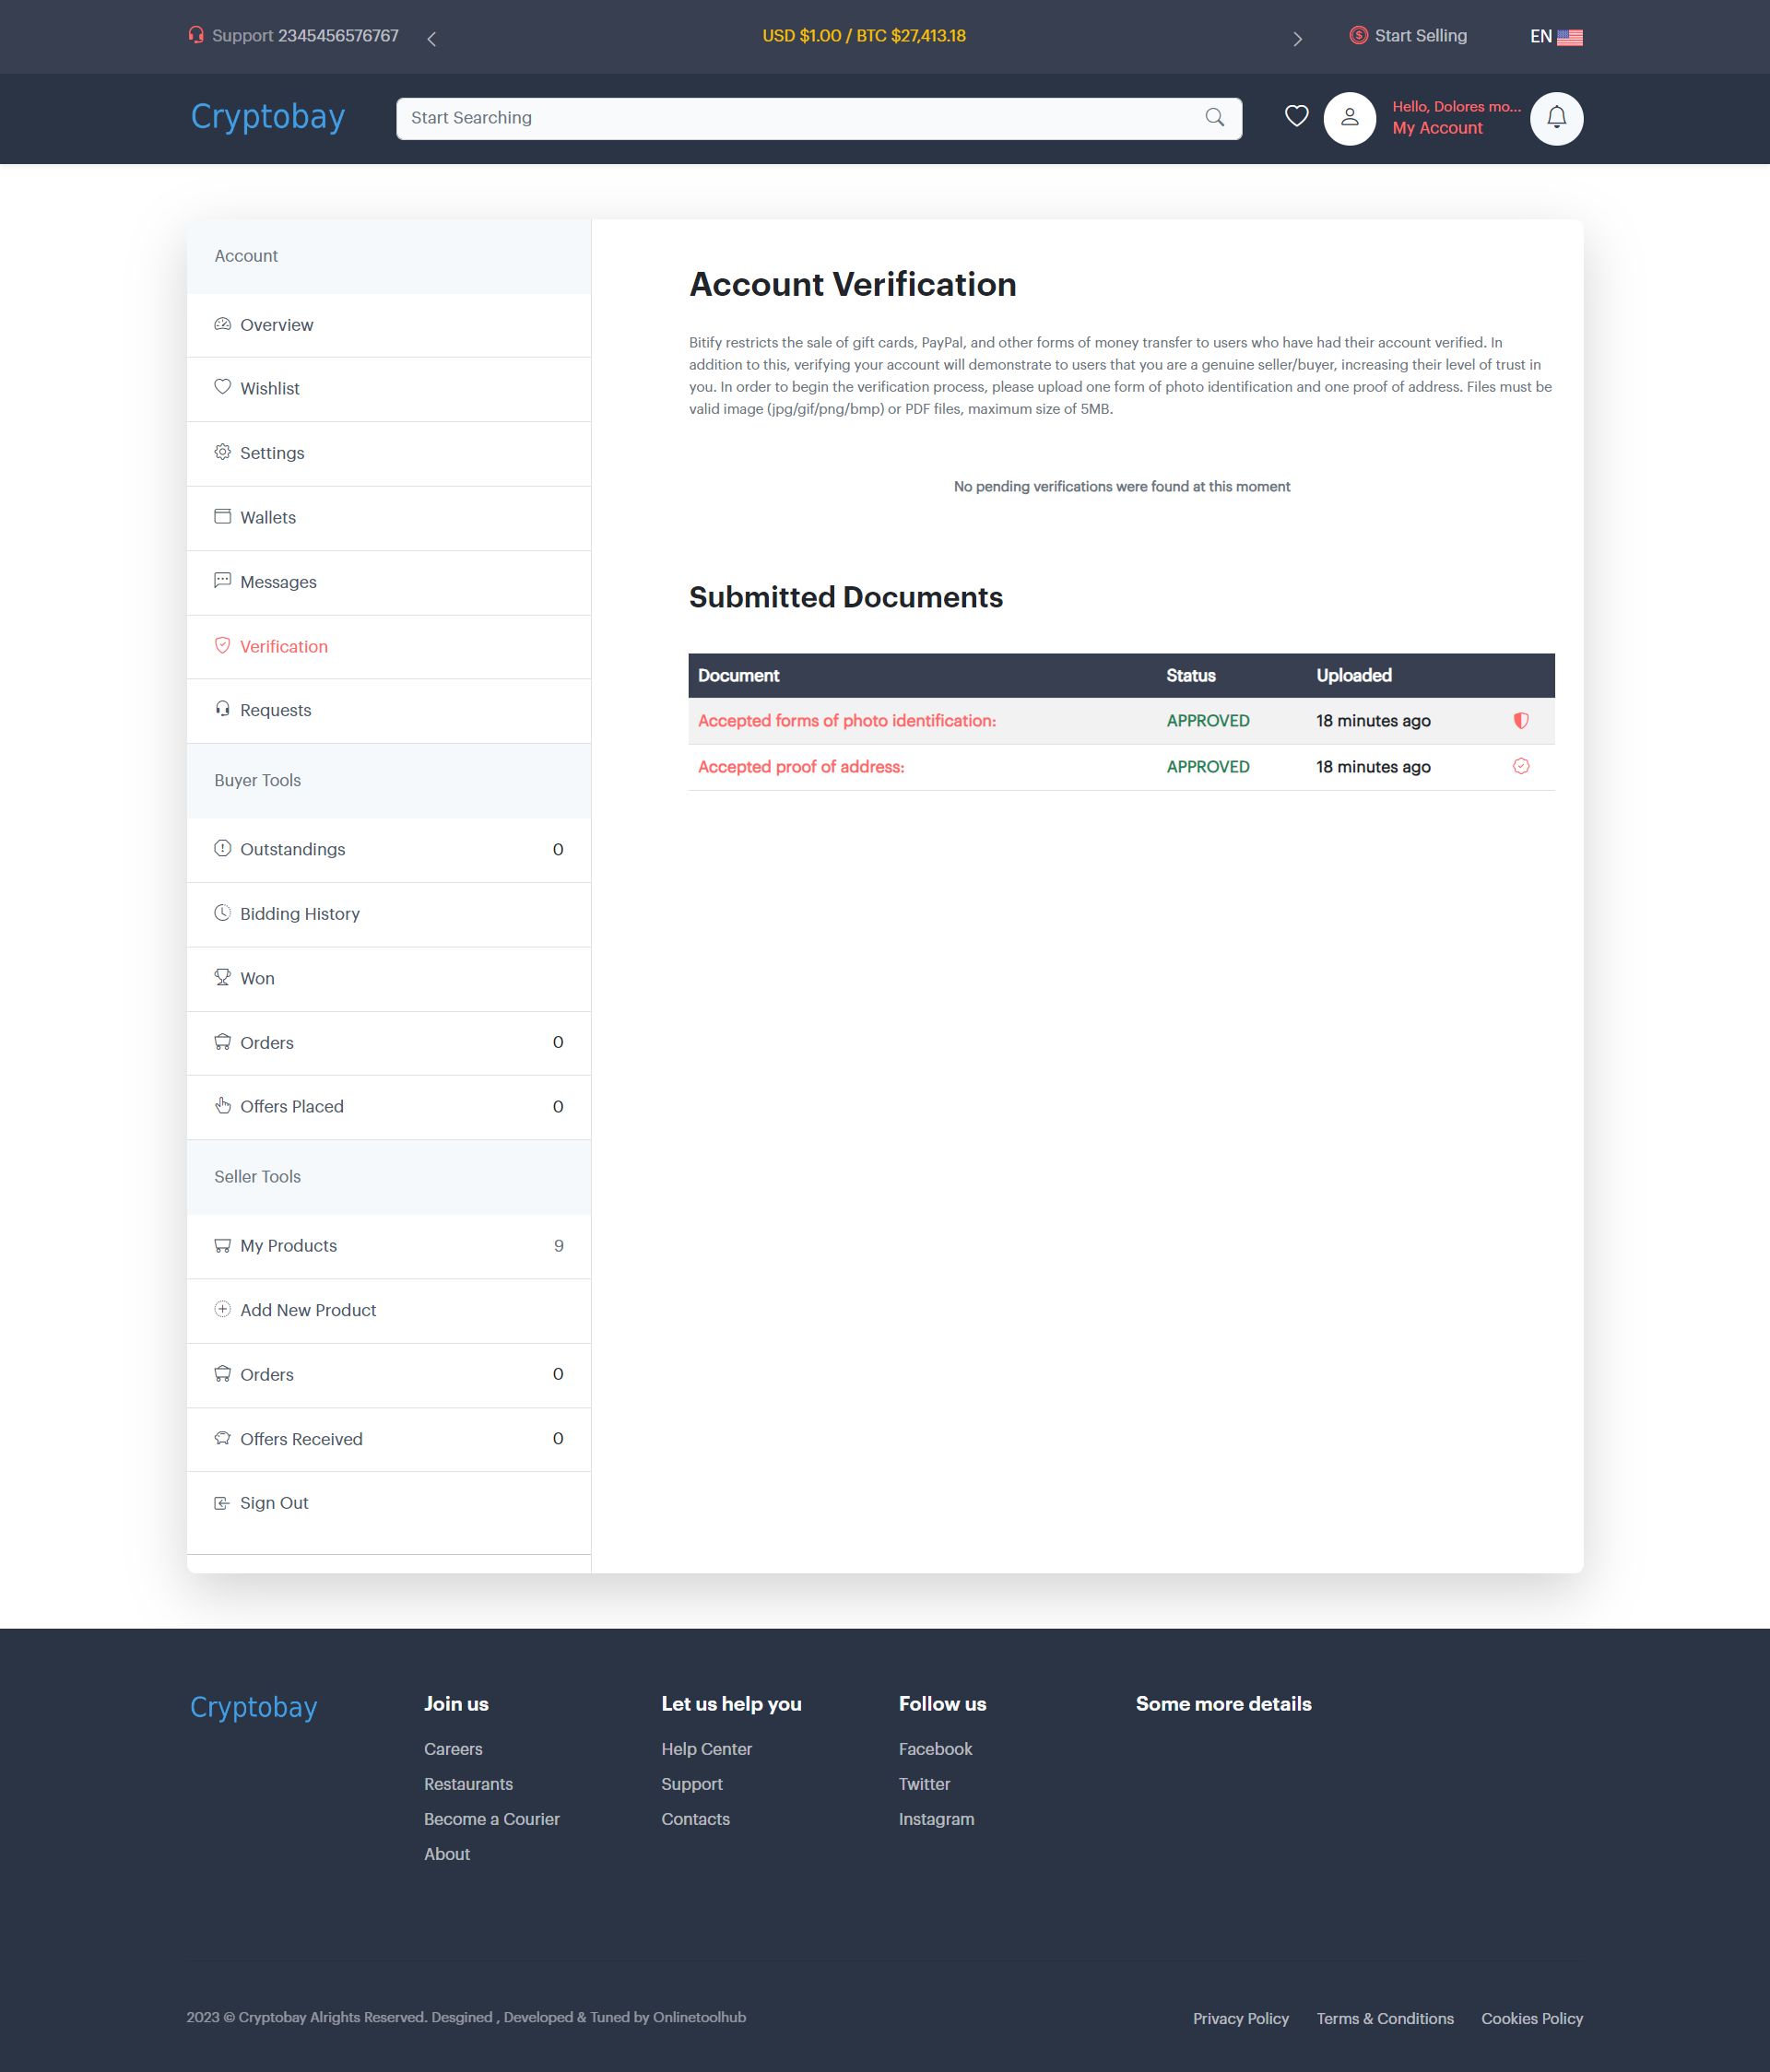
Task: Open the notifications bell icon
Action: [x=1556, y=118]
